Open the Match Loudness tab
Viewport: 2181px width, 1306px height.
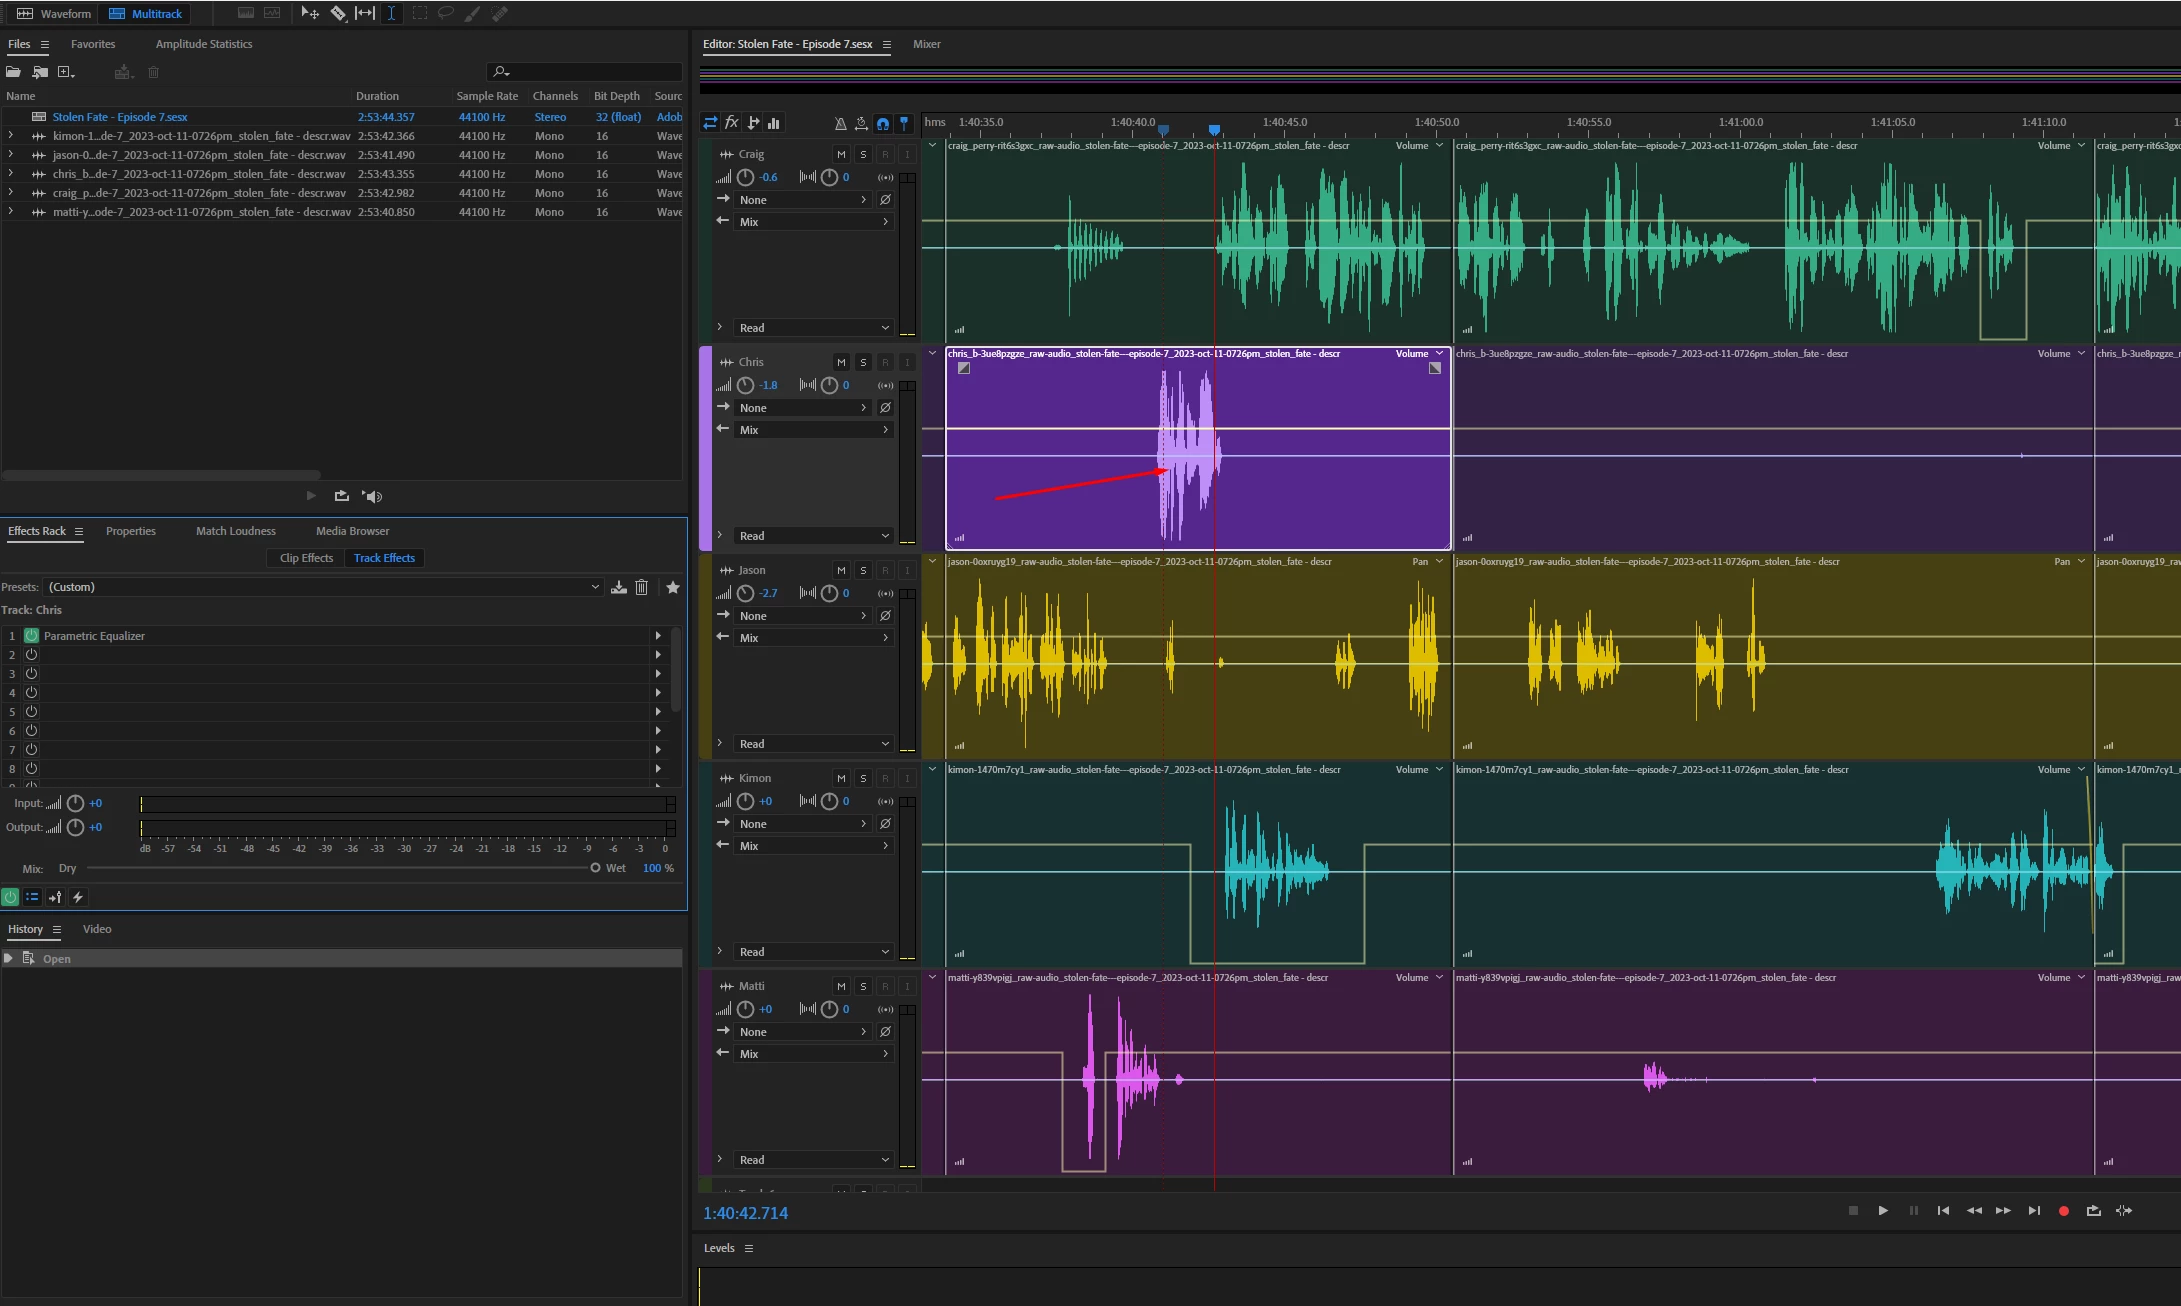tap(235, 531)
